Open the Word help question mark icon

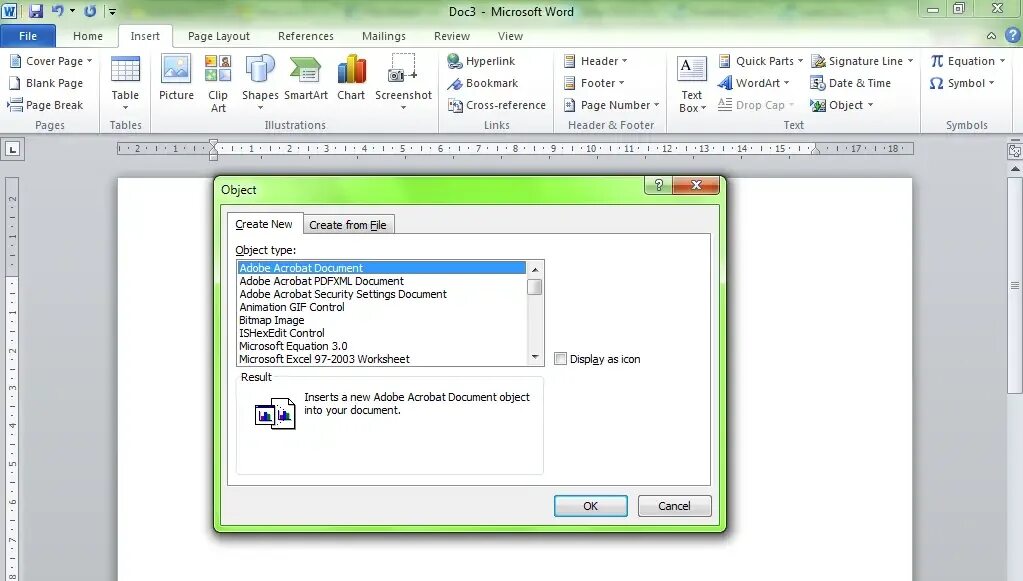coord(1013,36)
